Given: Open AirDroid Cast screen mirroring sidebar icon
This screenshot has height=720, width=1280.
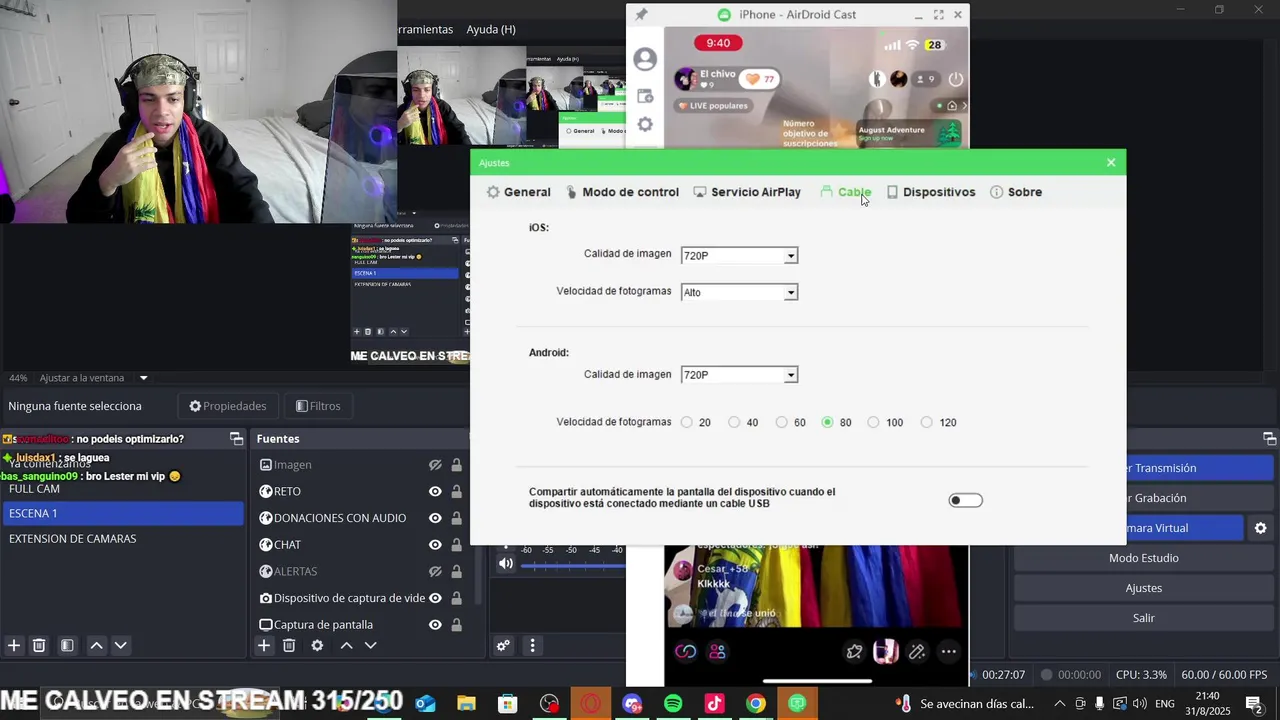Looking at the screenshot, I should pos(645,97).
